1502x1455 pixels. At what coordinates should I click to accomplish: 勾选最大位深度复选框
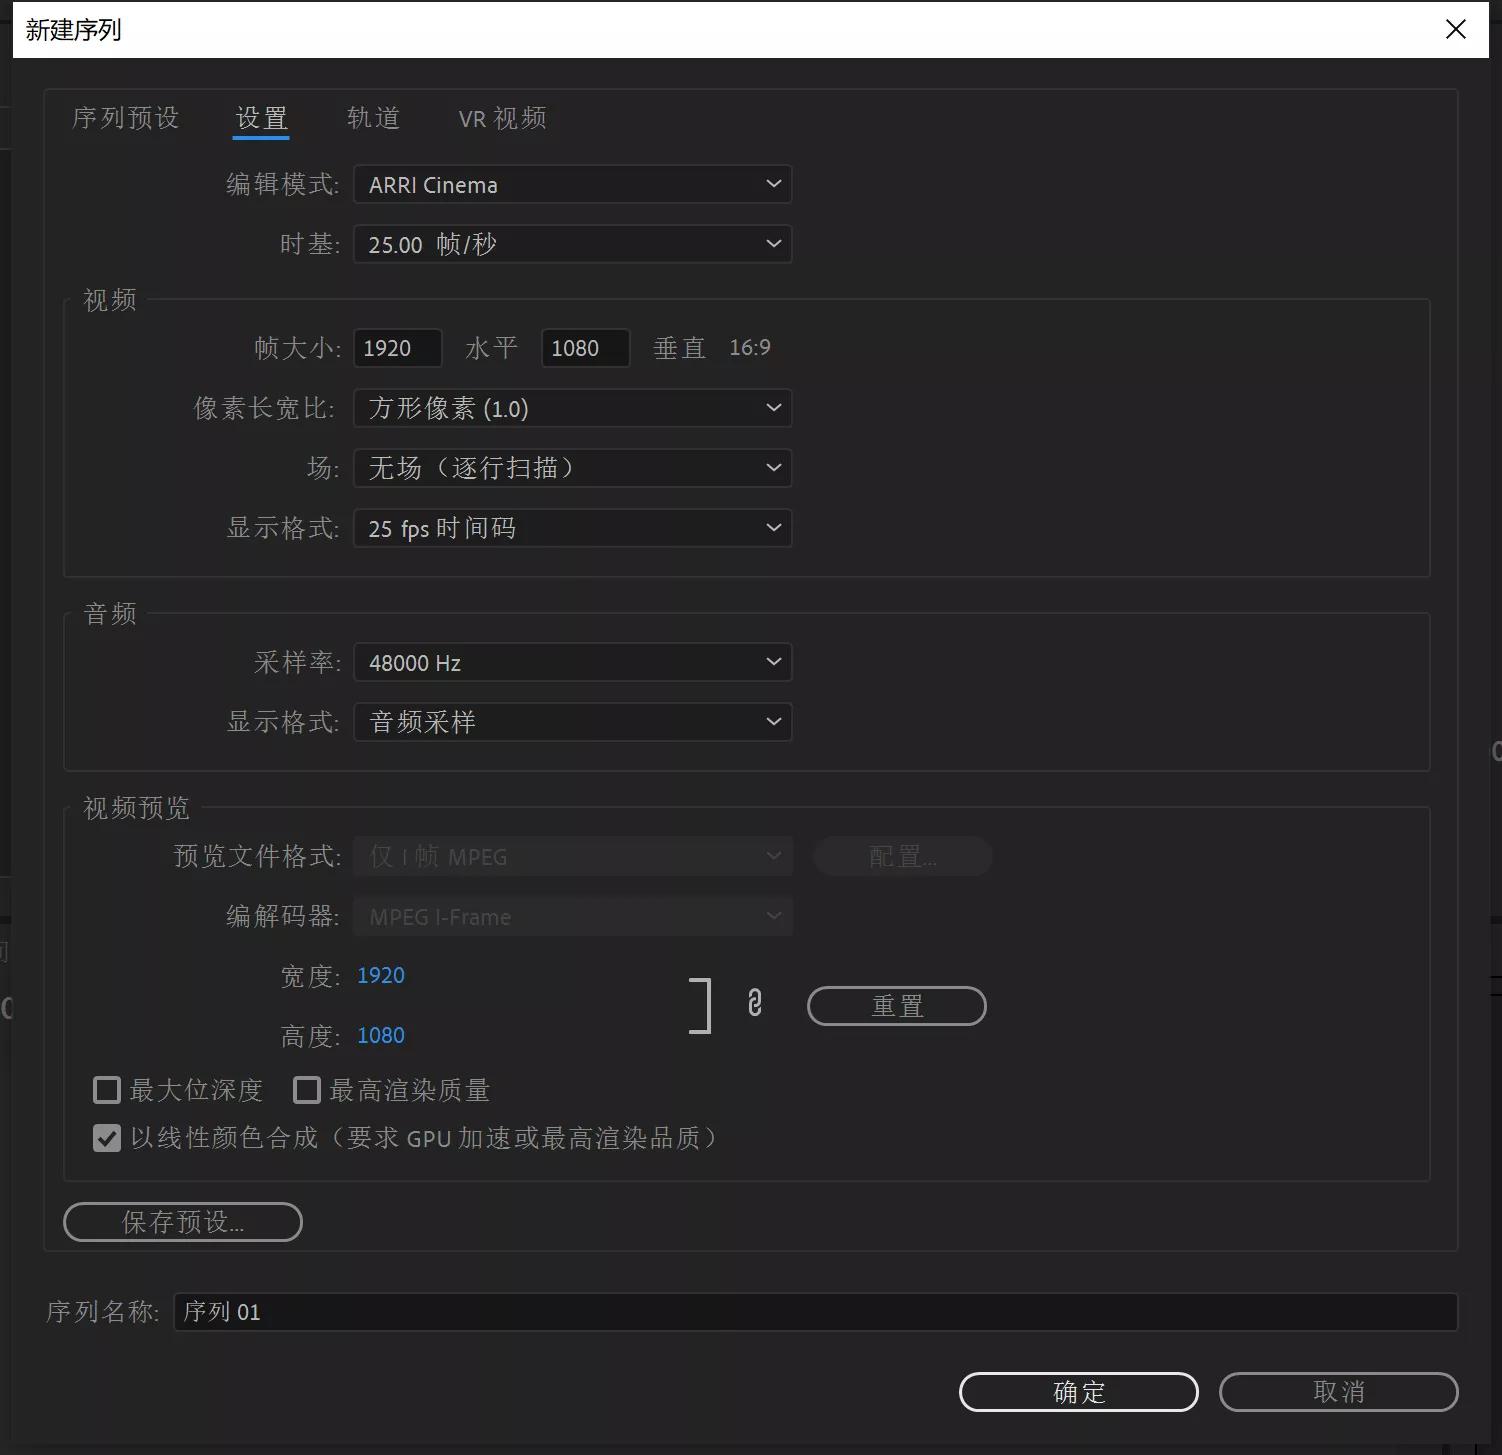click(106, 1090)
